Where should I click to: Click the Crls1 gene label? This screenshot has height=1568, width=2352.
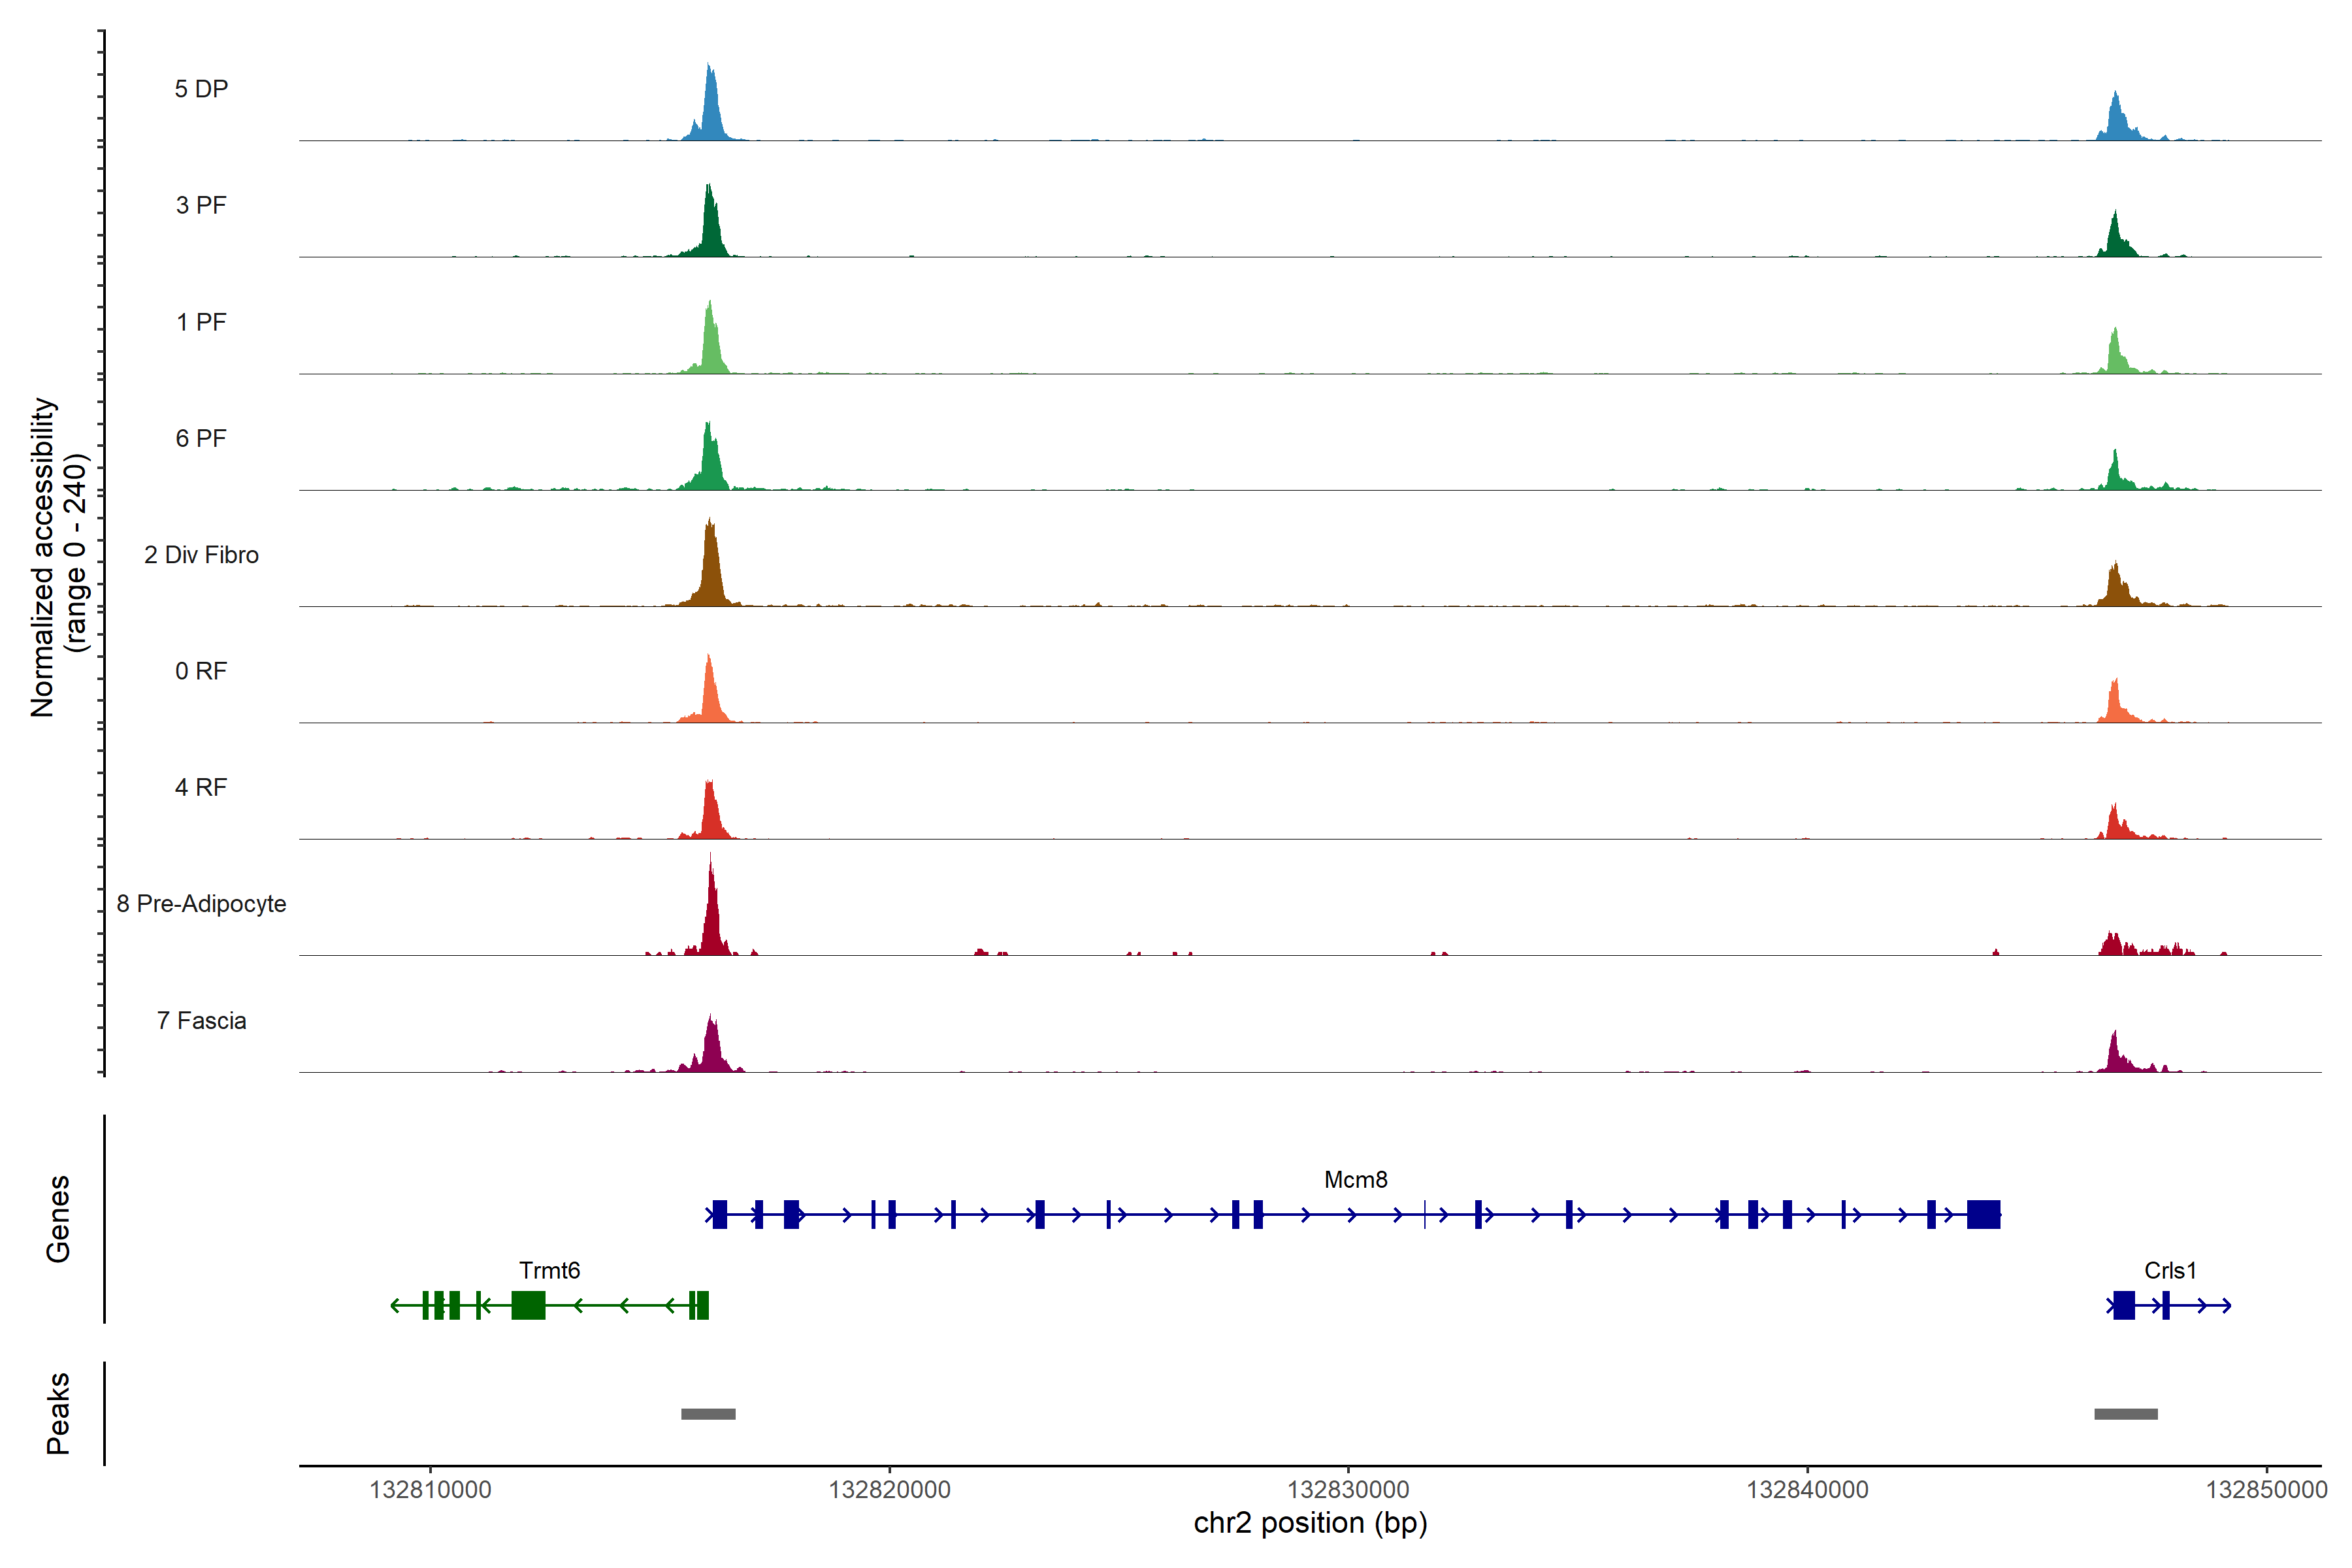pos(2170,1270)
